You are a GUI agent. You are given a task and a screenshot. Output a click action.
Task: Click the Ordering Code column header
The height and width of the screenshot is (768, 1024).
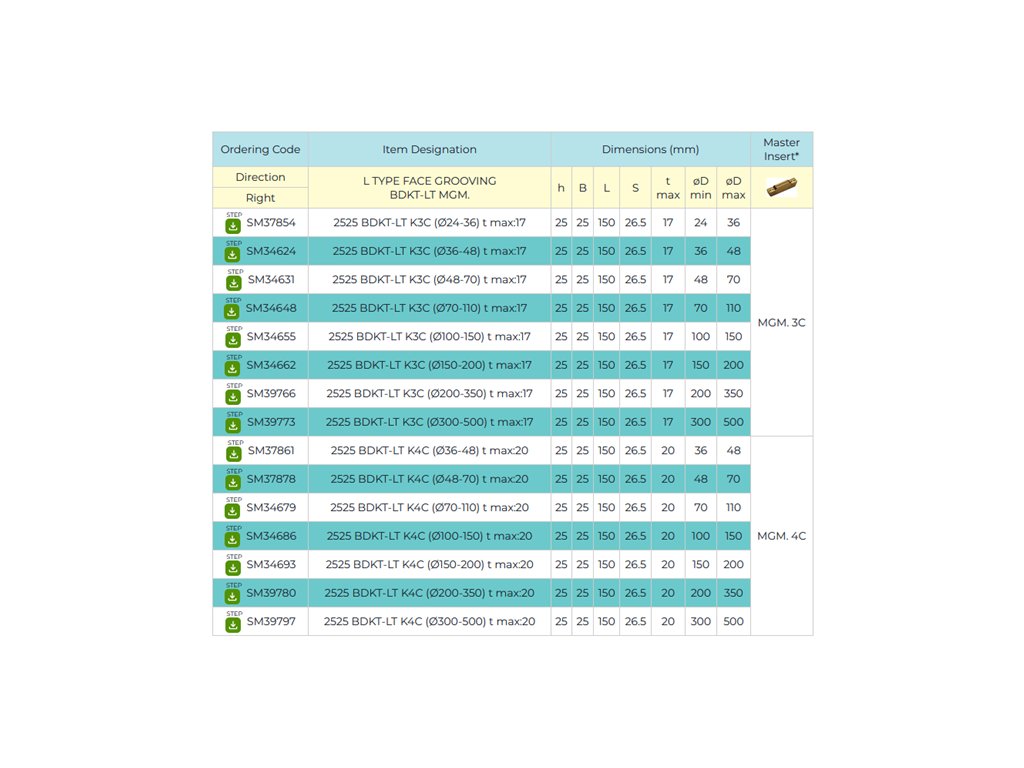[x=260, y=149]
